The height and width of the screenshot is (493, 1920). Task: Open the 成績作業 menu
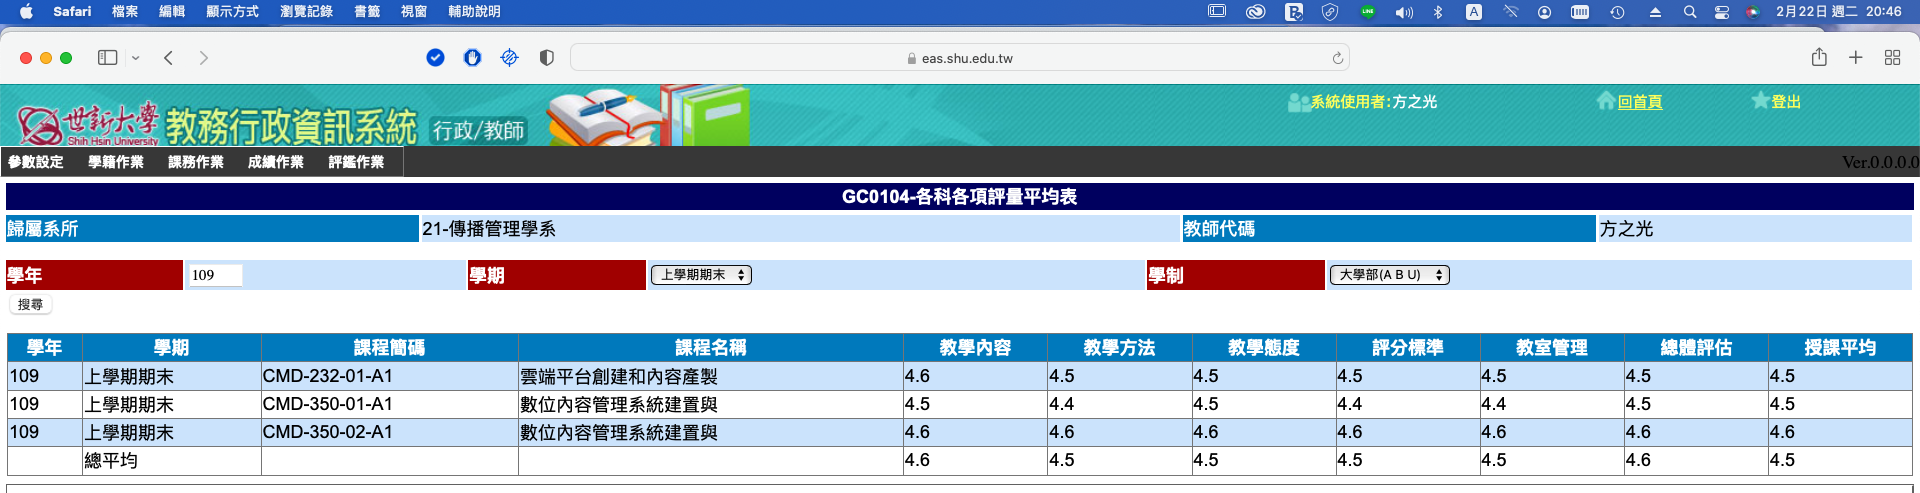[x=275, y=162]
